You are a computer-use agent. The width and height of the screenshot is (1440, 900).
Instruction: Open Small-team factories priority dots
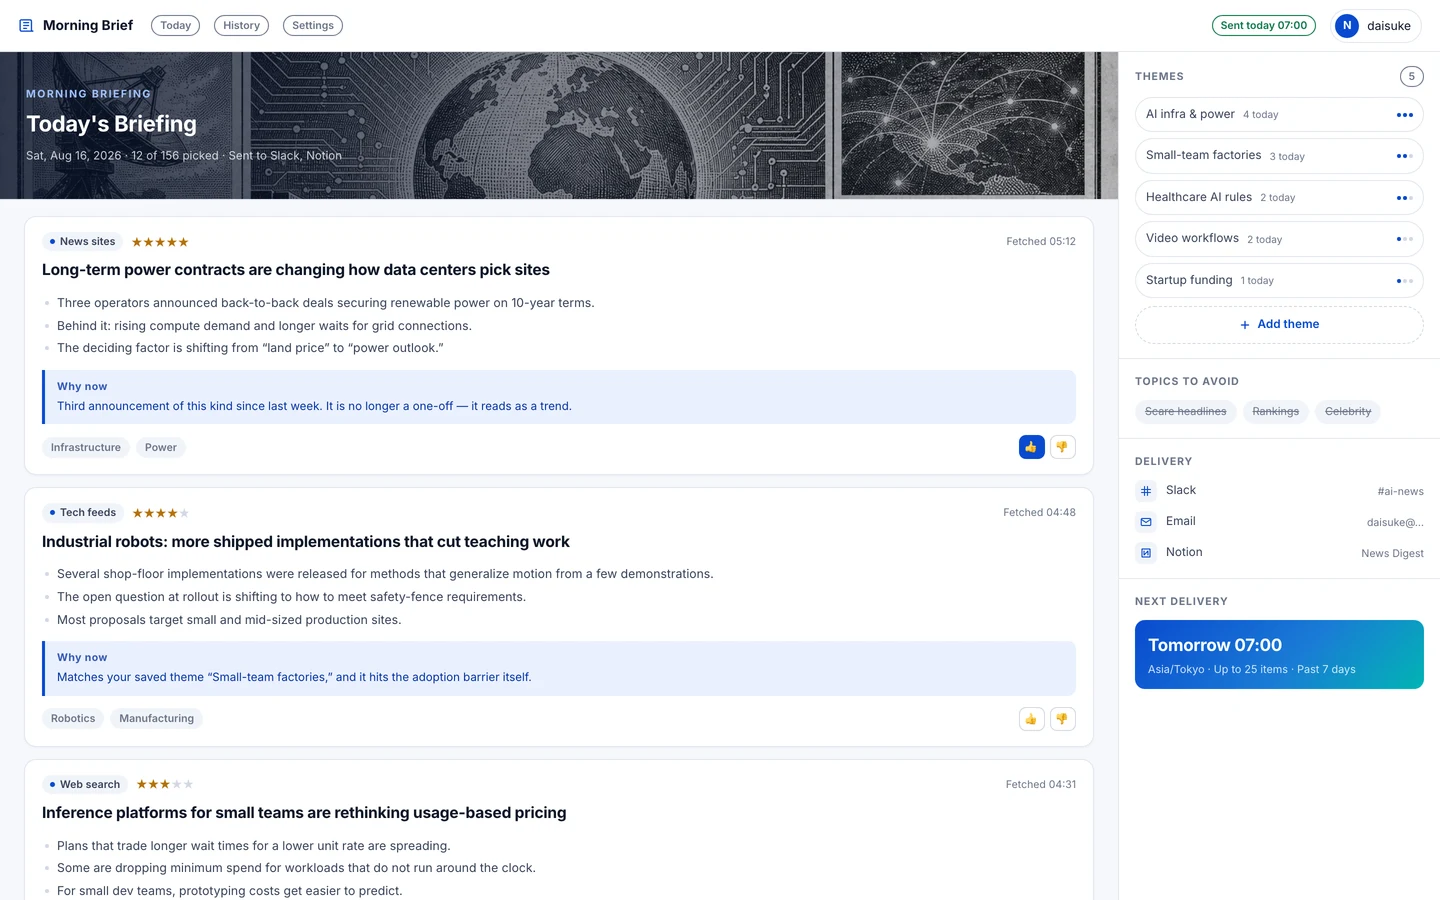(1405, 156)
